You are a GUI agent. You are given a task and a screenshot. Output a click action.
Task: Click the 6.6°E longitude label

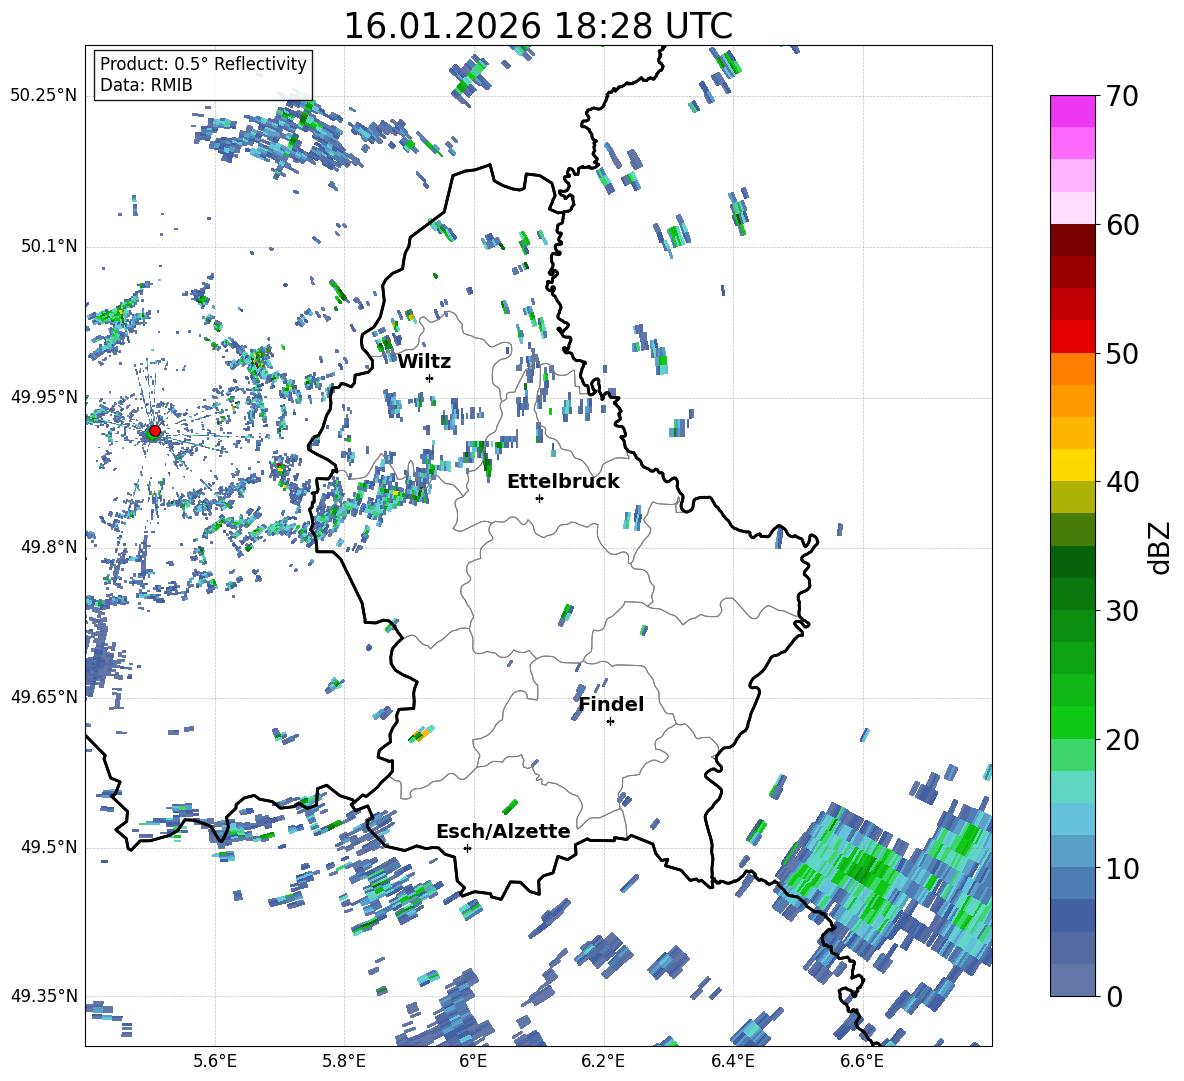click(x=862, y=1061)
